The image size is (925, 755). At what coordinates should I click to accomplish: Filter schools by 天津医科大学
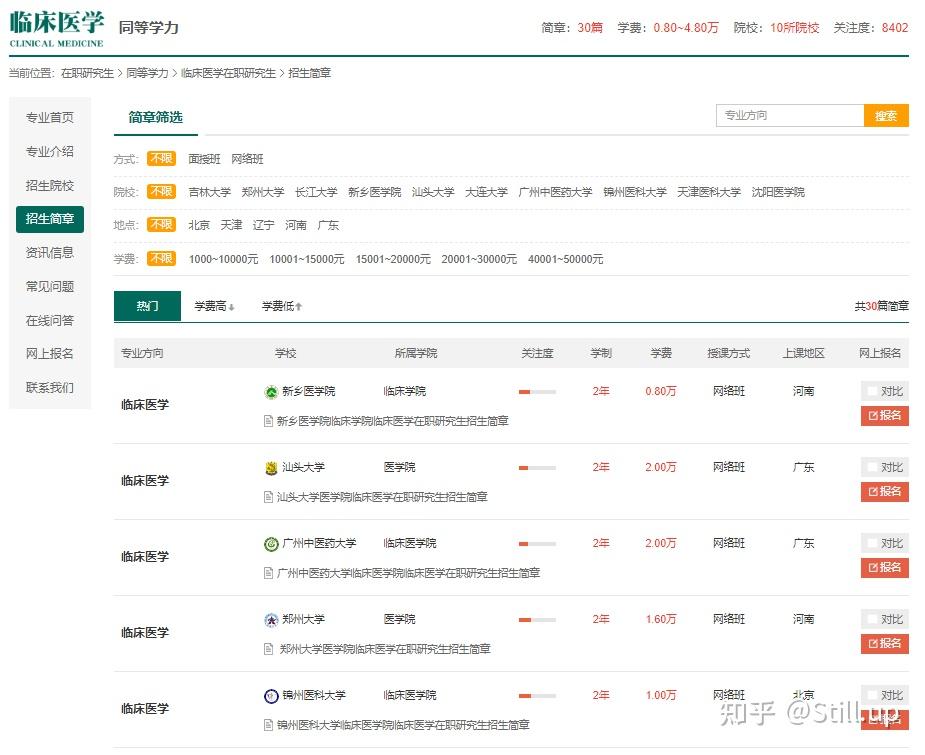click(x=708, y=192)
